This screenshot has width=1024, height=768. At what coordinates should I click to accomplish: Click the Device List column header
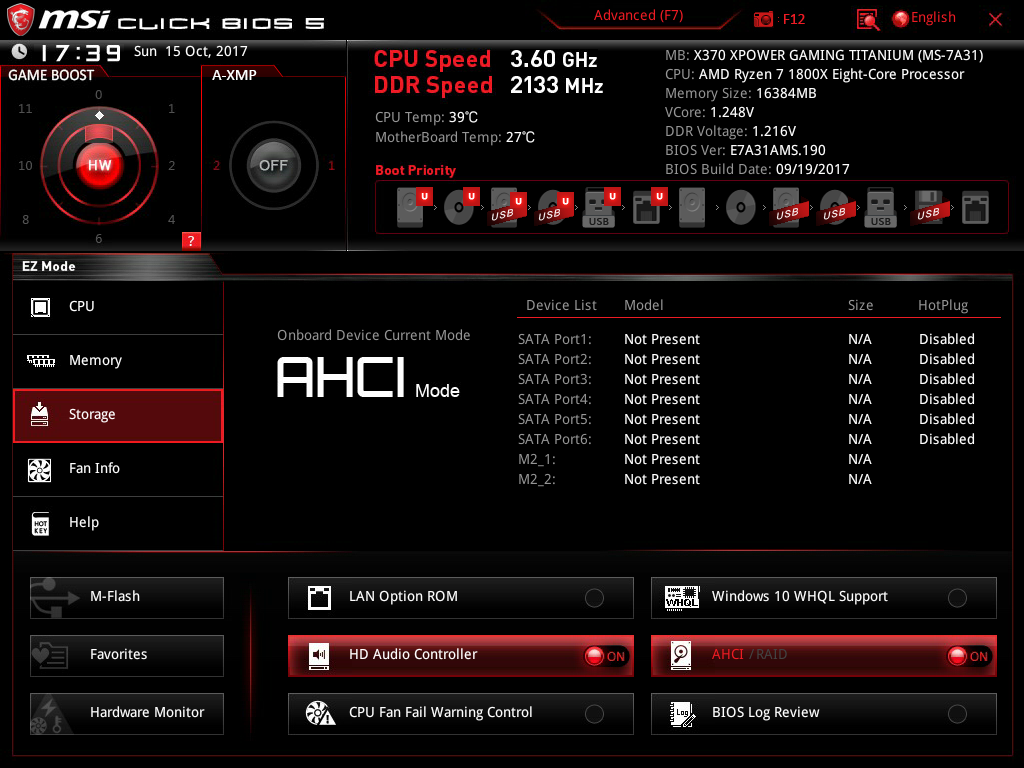(x=561, y=306)
